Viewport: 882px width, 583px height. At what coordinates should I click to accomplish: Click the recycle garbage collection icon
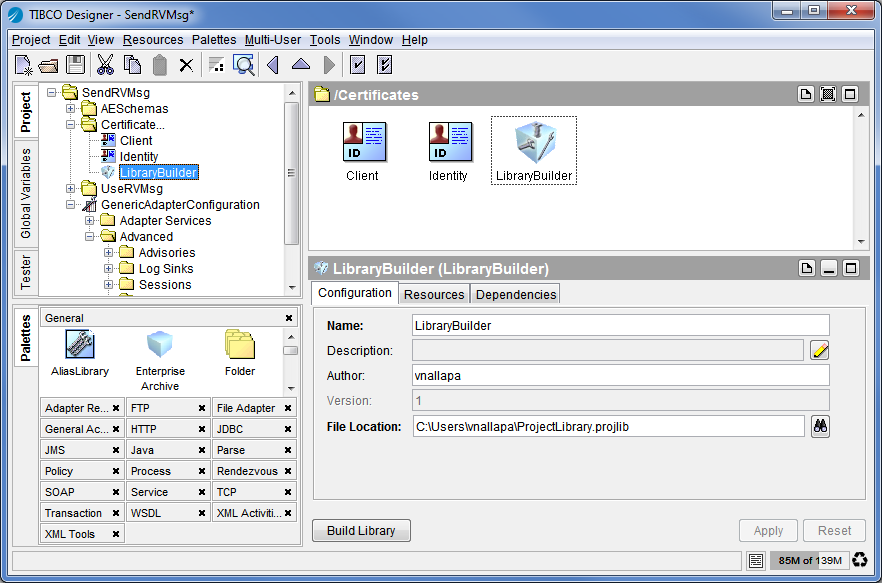859,560
